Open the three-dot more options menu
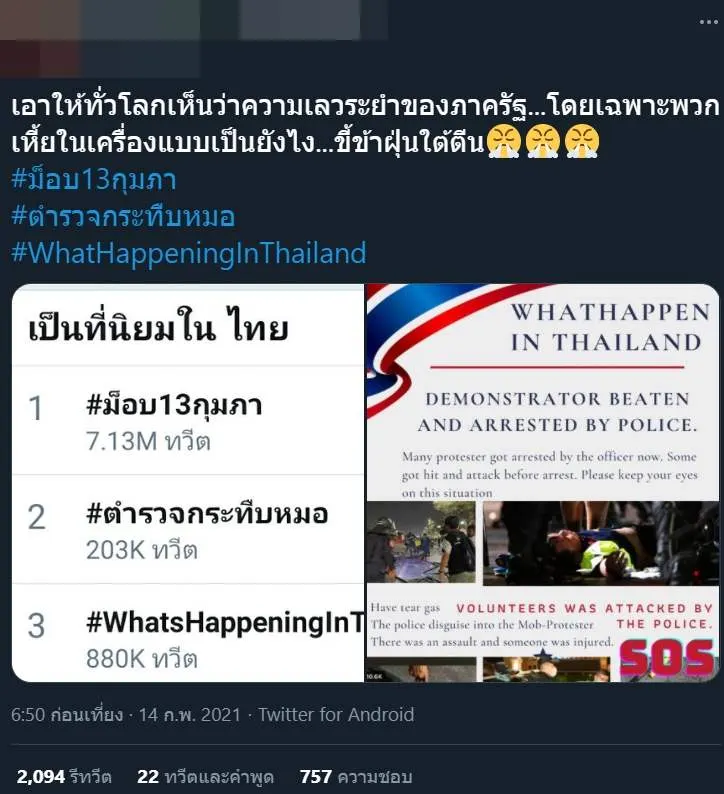This screenshot has width=724, height=794. pos(708,22)
